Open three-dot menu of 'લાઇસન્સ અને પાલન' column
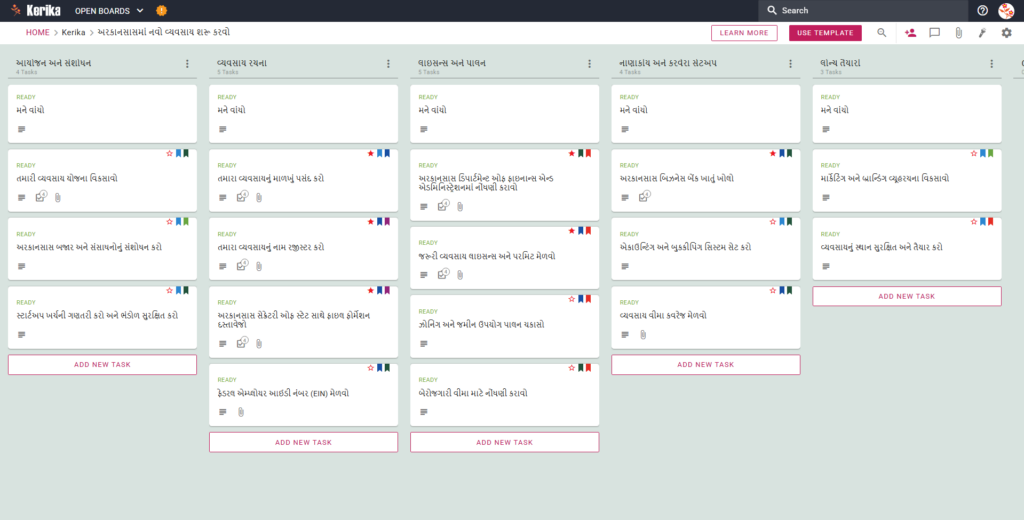 (x=590, y=64)
